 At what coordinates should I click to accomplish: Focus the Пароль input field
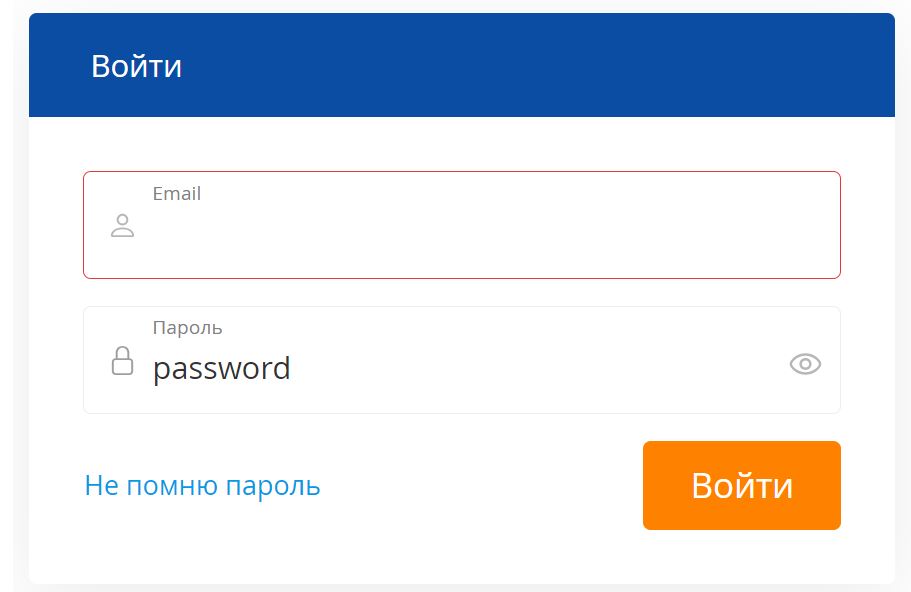point(462,360)
